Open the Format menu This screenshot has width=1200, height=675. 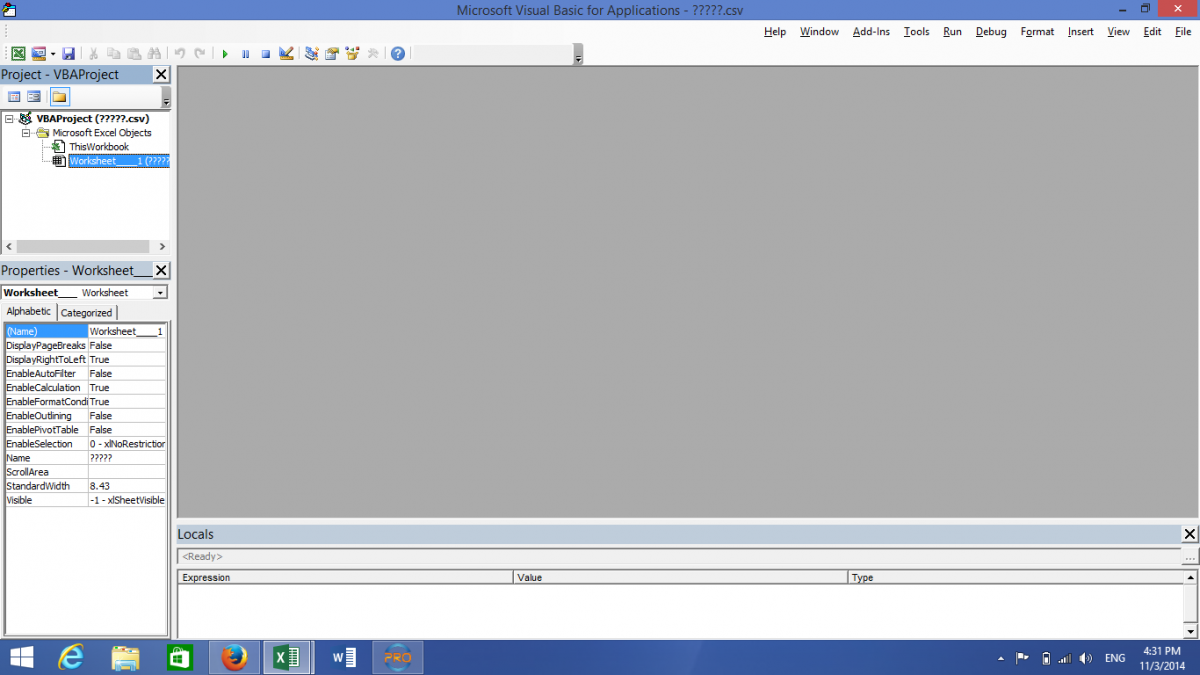pyautogui.click(x=1037, y=32)
